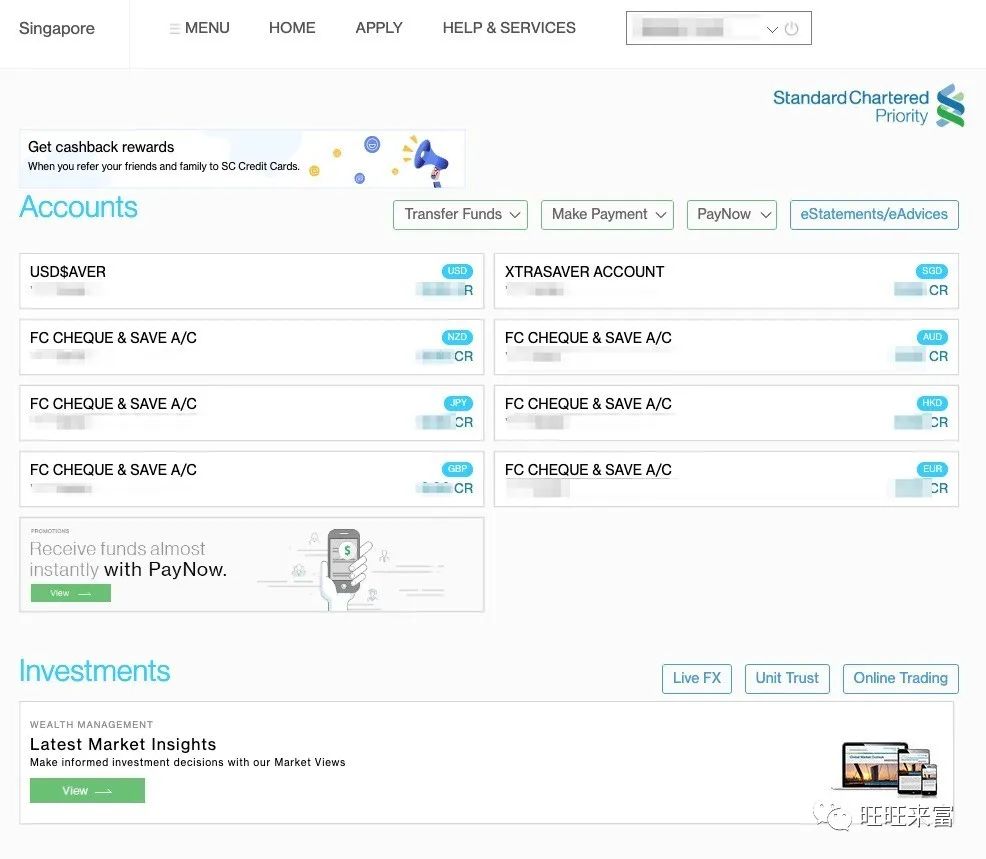Open the XTRASAVER ACCOUNT card

(726, 281)
